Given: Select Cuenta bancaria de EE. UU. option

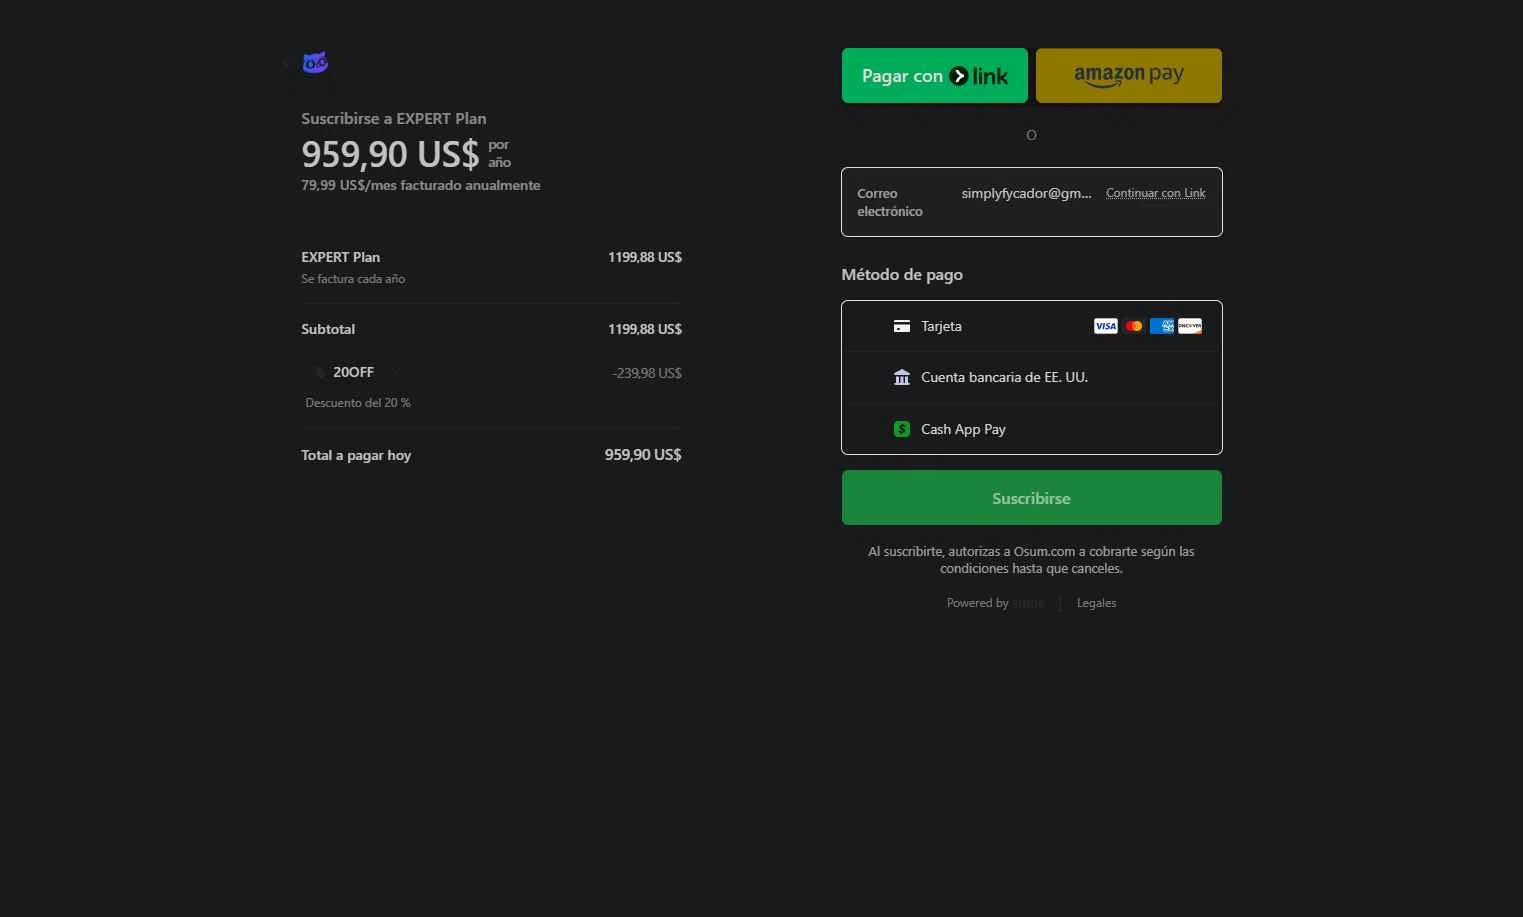Looking at the screenshot, I should click(x=1031, y=377).
